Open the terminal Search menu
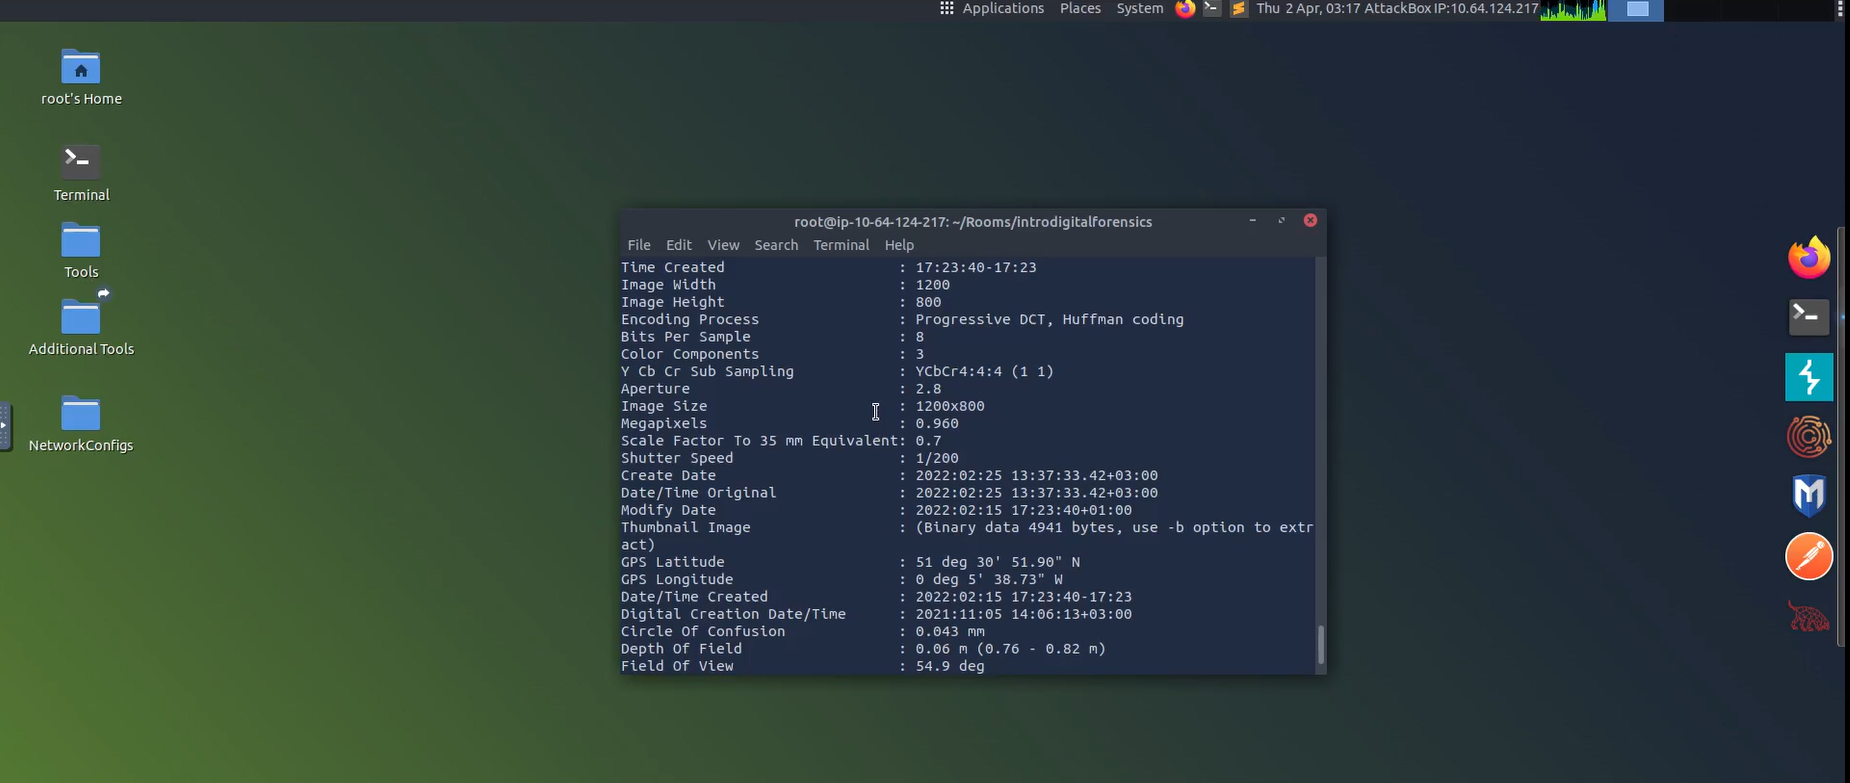The height and width of the screenshot is (783, 1850). (x=776, y=245)
